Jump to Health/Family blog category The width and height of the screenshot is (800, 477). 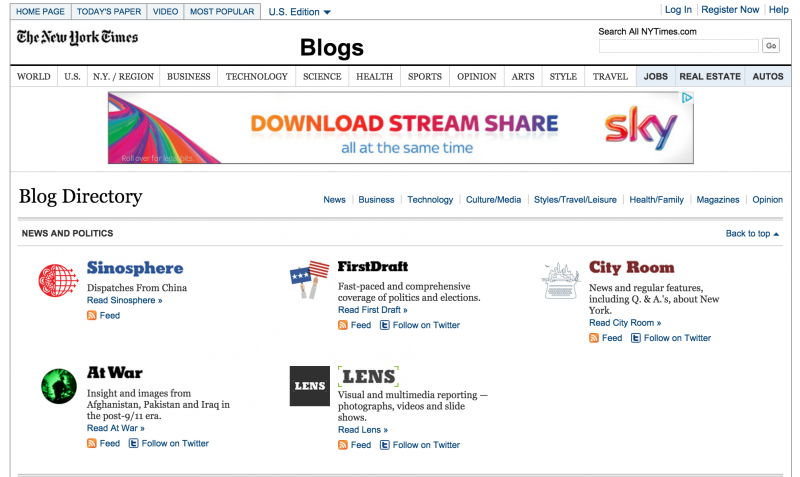click(x=656, y=200)
